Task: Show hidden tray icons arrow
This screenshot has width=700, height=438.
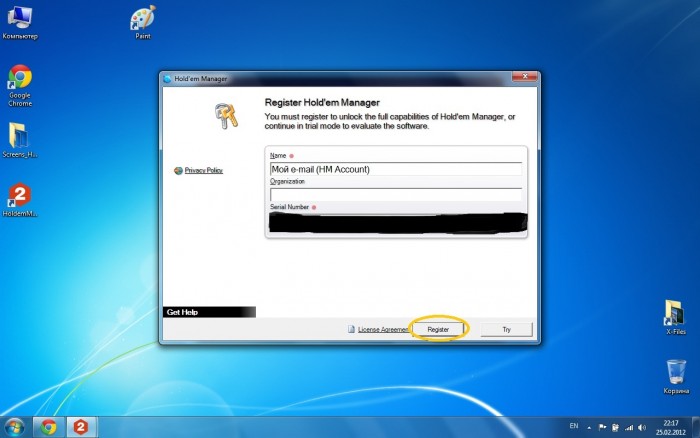Action: point(589,428)
